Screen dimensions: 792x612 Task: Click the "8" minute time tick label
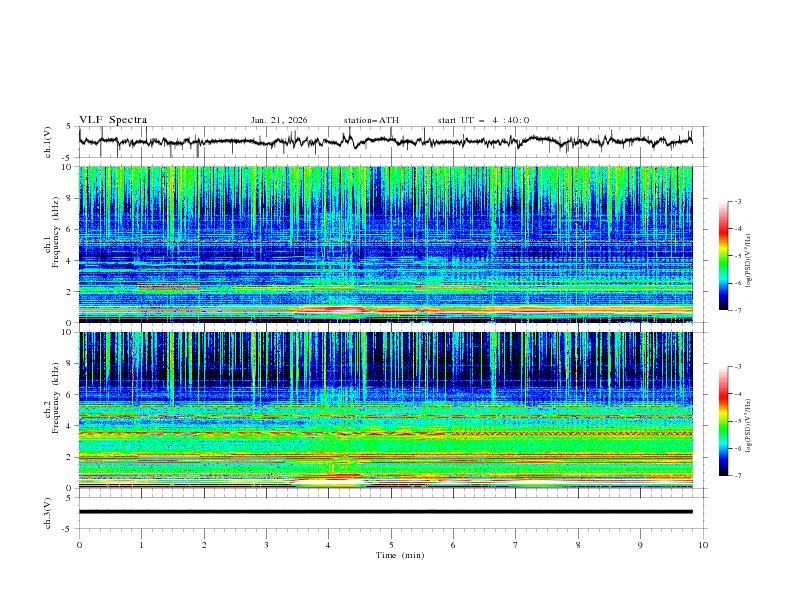coord(578,545)
